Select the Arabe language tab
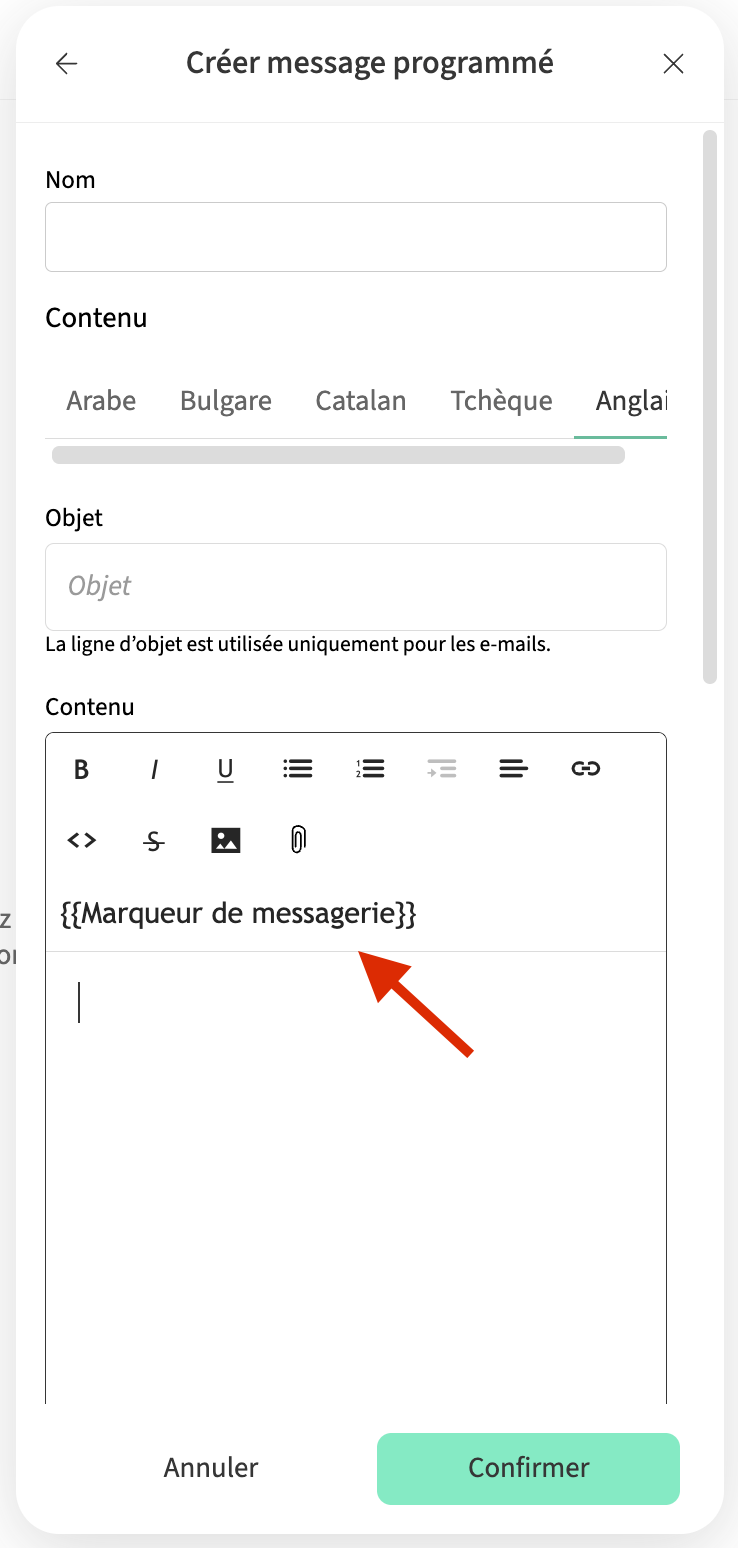738x1548 pixels. pos(101,401)
